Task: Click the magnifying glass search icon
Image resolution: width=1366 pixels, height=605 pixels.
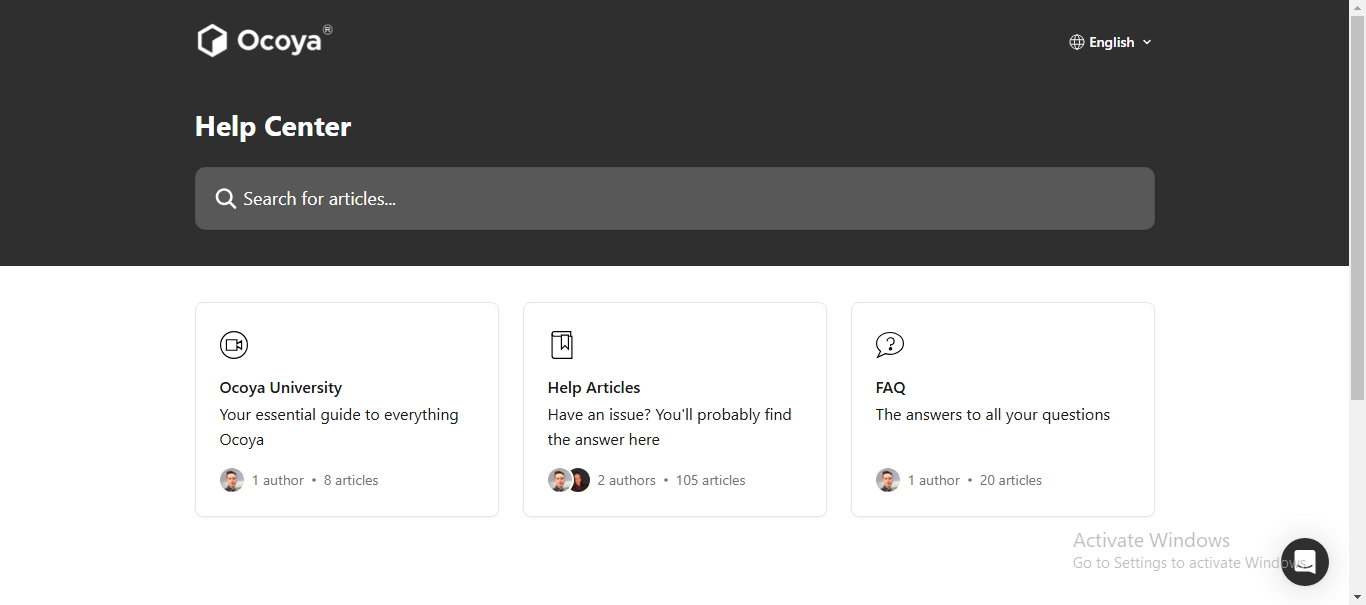Action: [226, 199]
